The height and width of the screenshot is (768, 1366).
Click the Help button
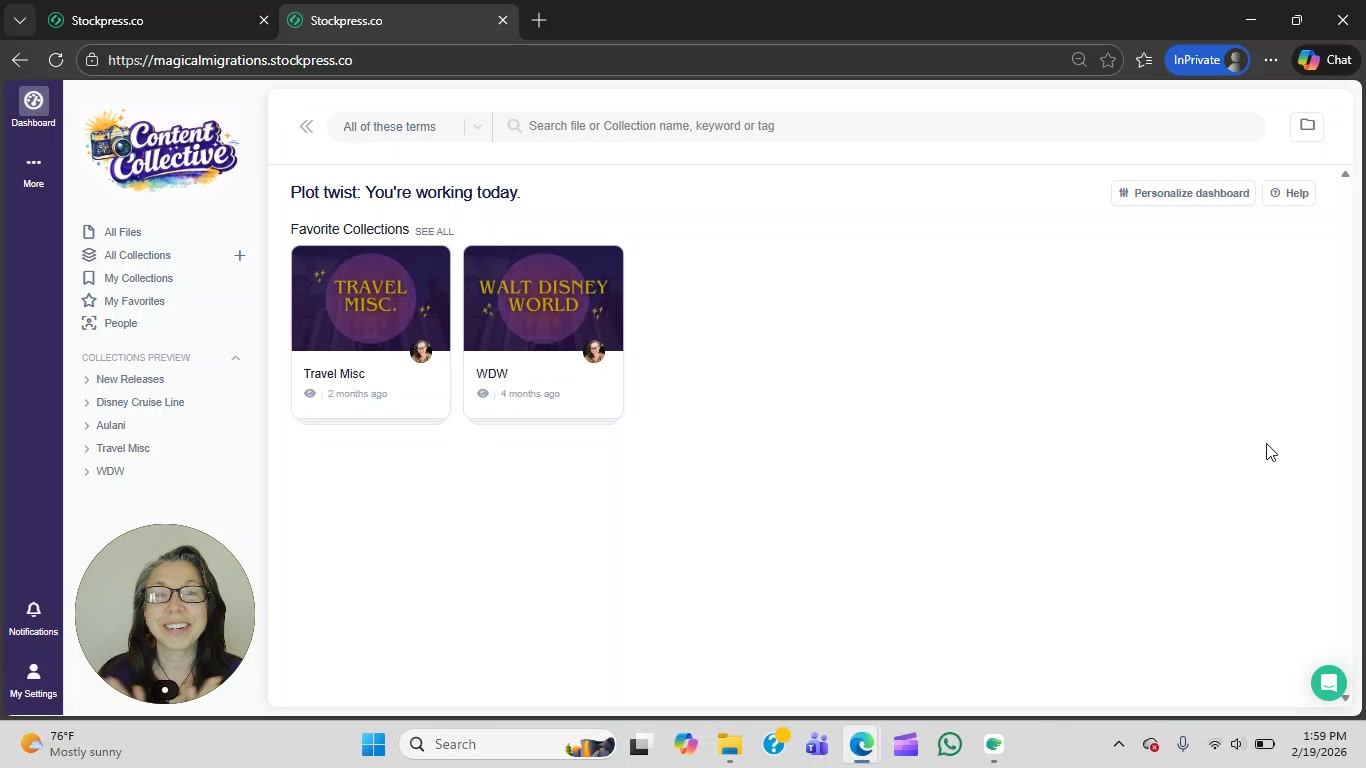pos(1289,193)
